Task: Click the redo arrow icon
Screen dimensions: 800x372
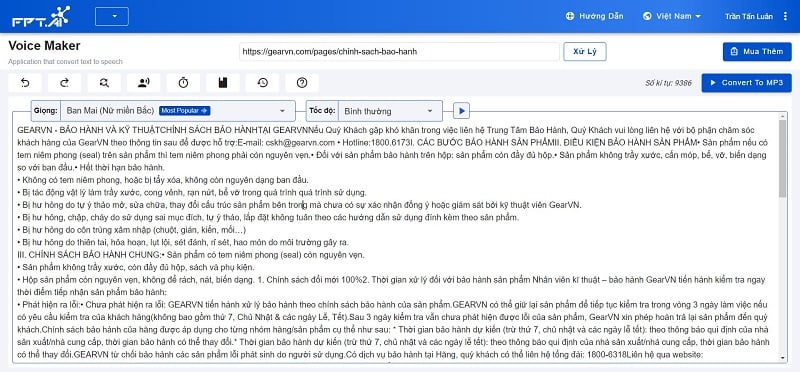Action: click(x=64, y=83)
